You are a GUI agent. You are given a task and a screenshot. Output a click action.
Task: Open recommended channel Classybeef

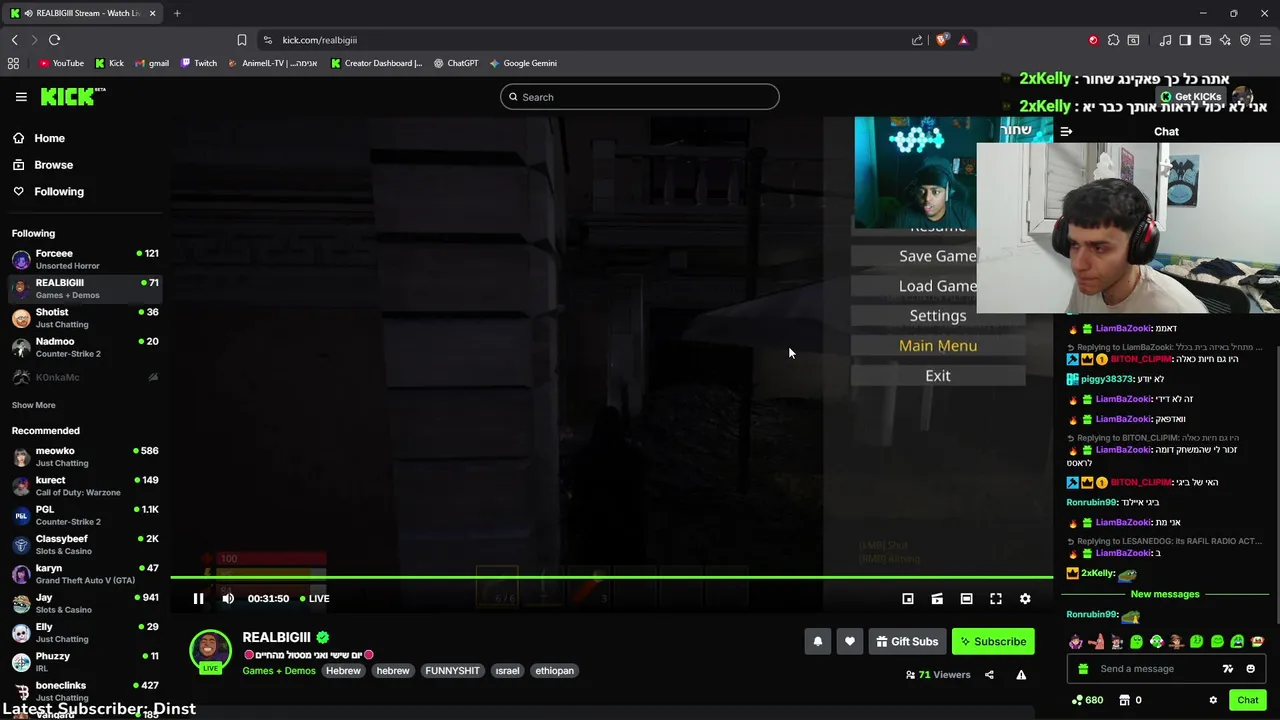85,545
